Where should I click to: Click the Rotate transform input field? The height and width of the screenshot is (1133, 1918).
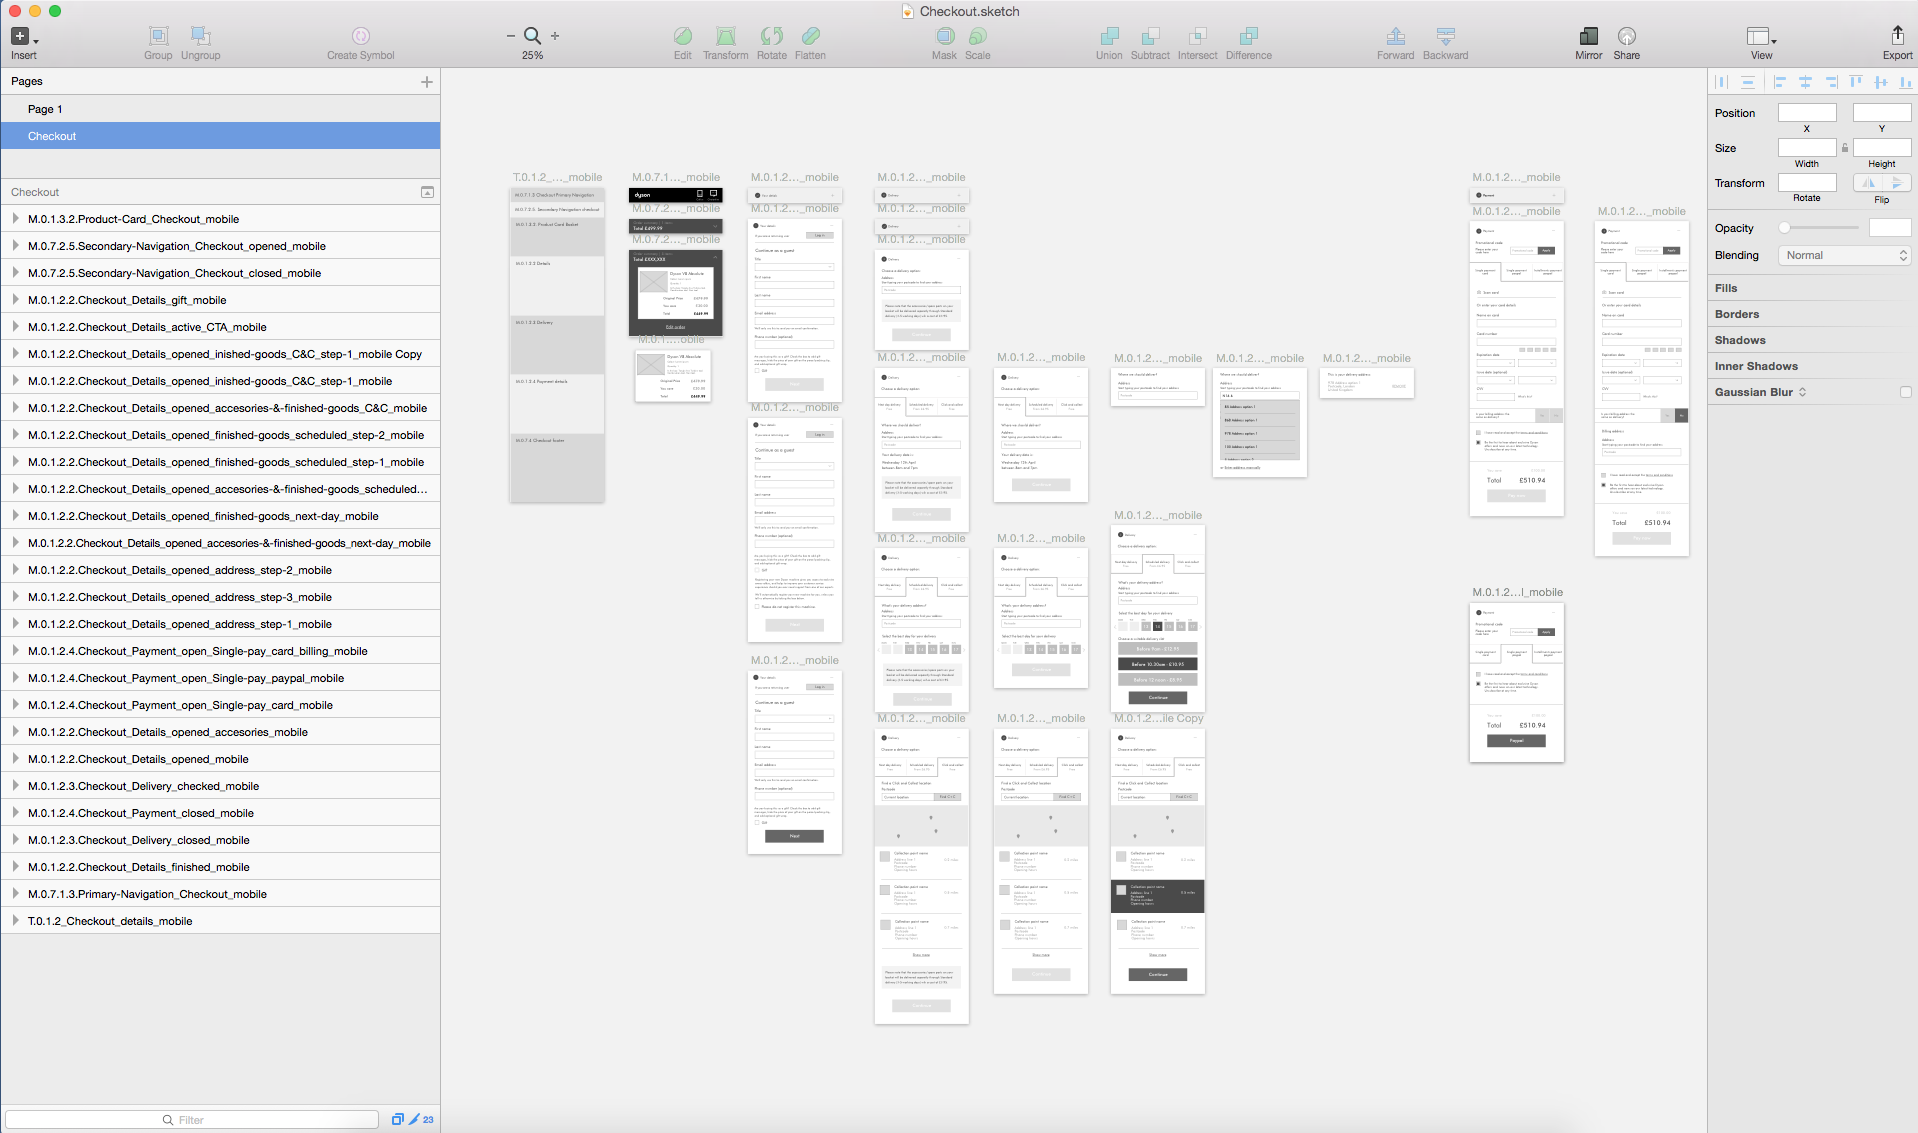1806,183
